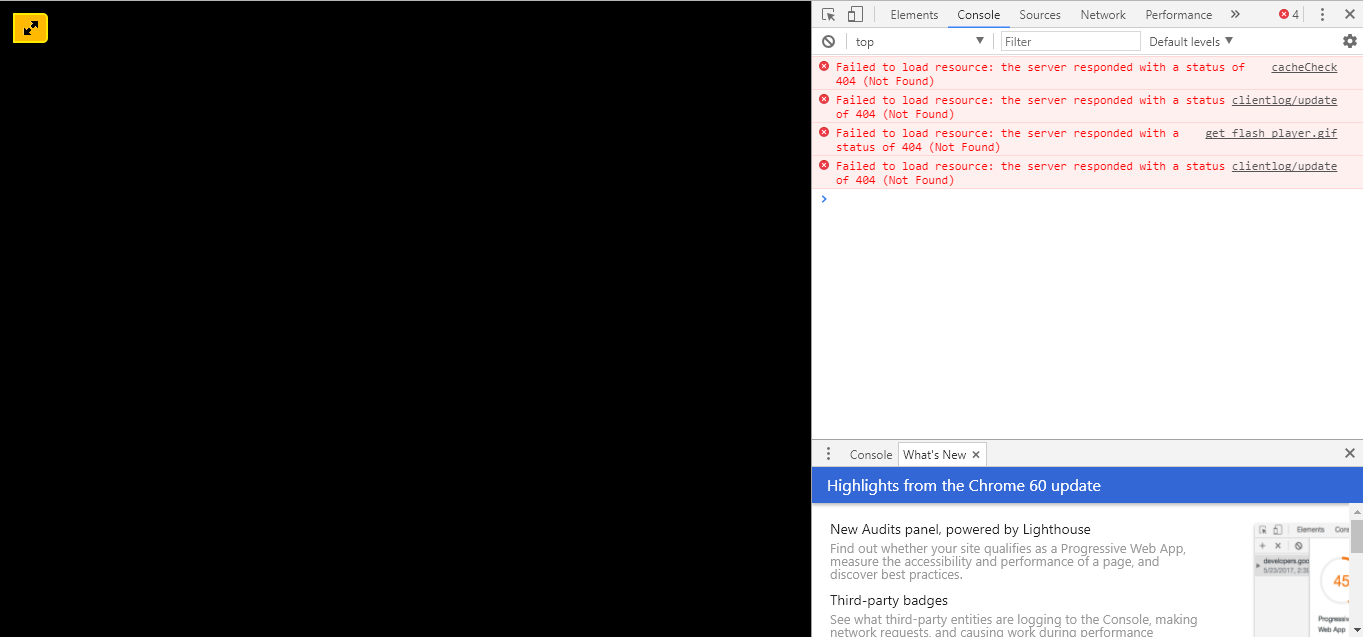
Task: Click the yellow fullscreen expand icon
Action: 31,28
